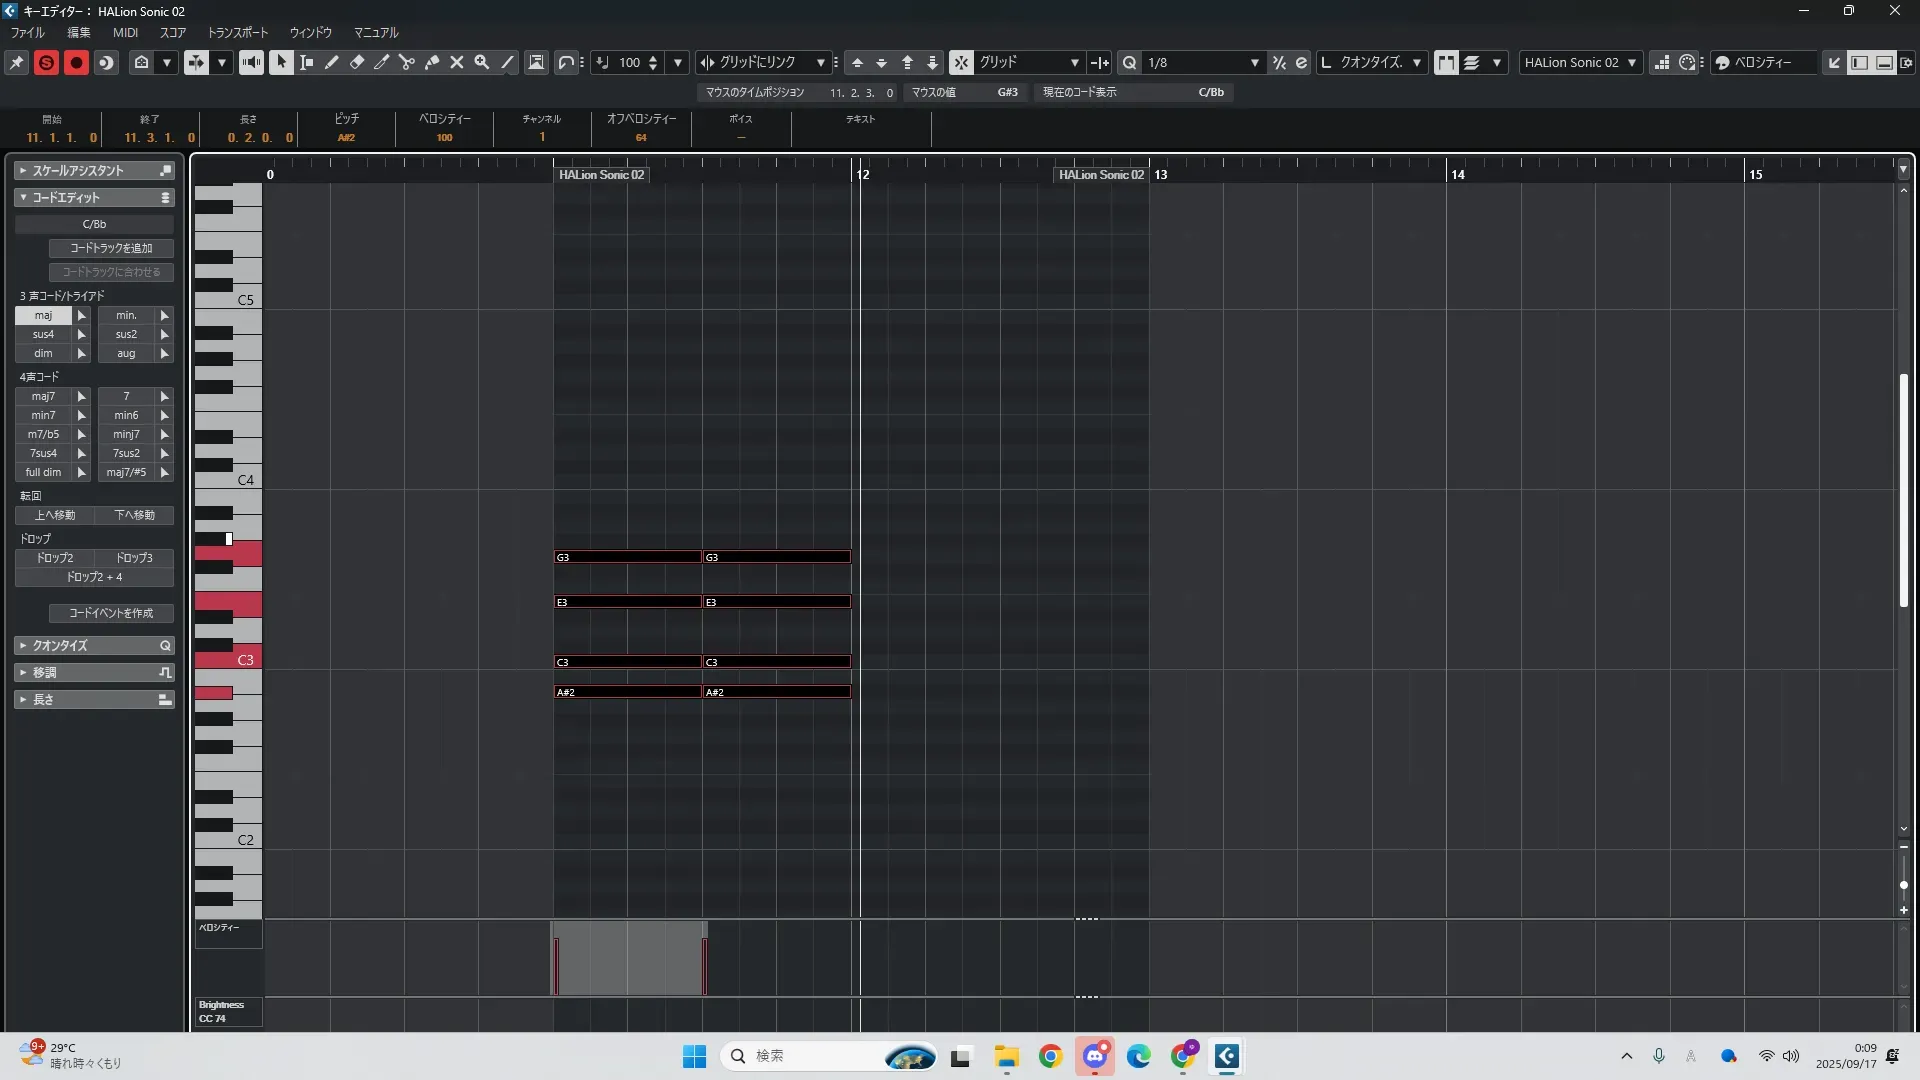Open the トランスポート menu
Viewport: 1920px width, 1080px height.
[237, 33]
